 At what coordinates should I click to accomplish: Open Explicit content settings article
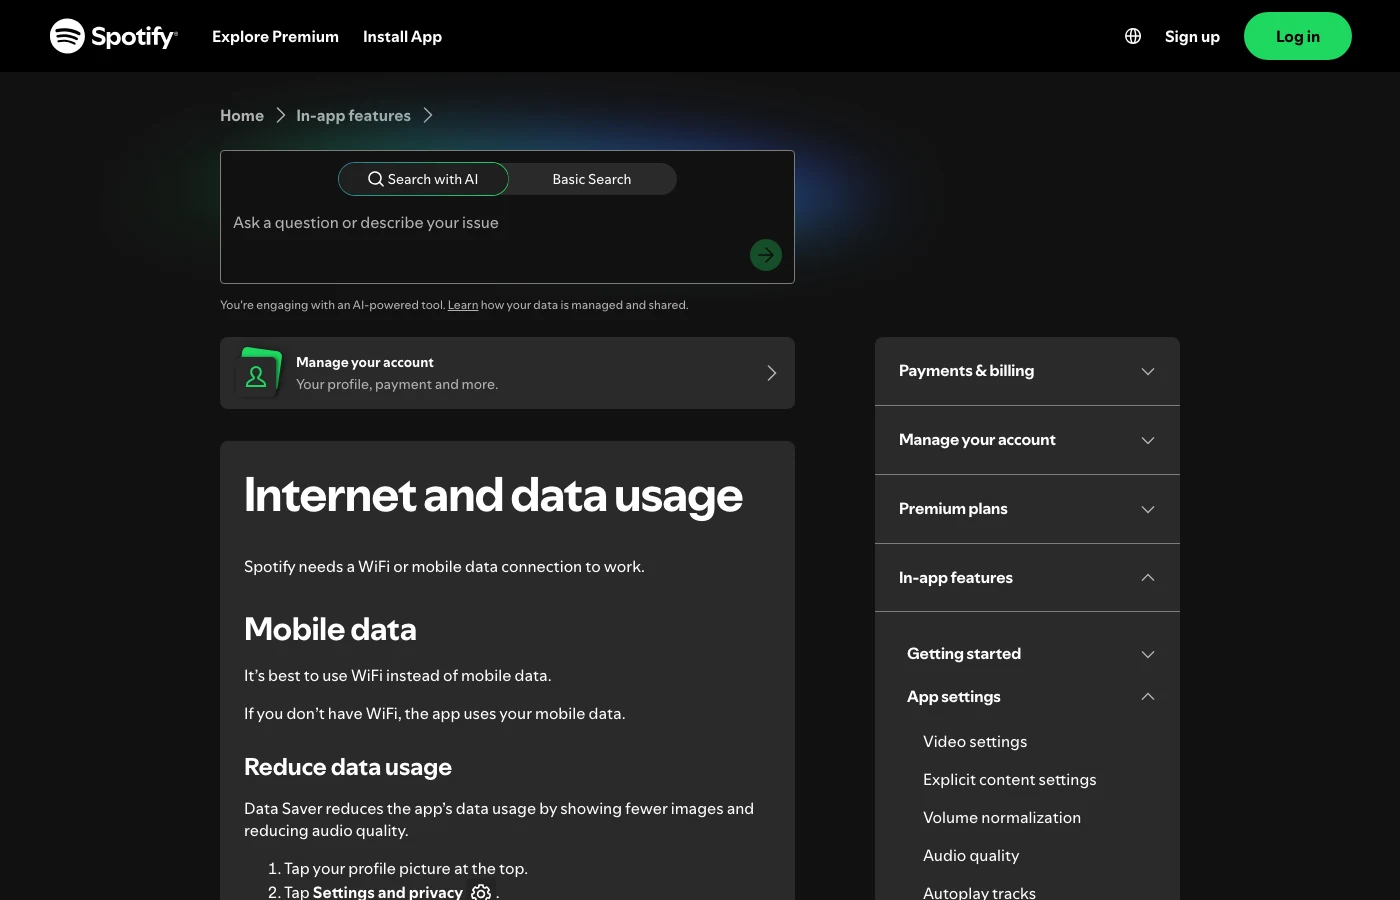[1009, 779]
